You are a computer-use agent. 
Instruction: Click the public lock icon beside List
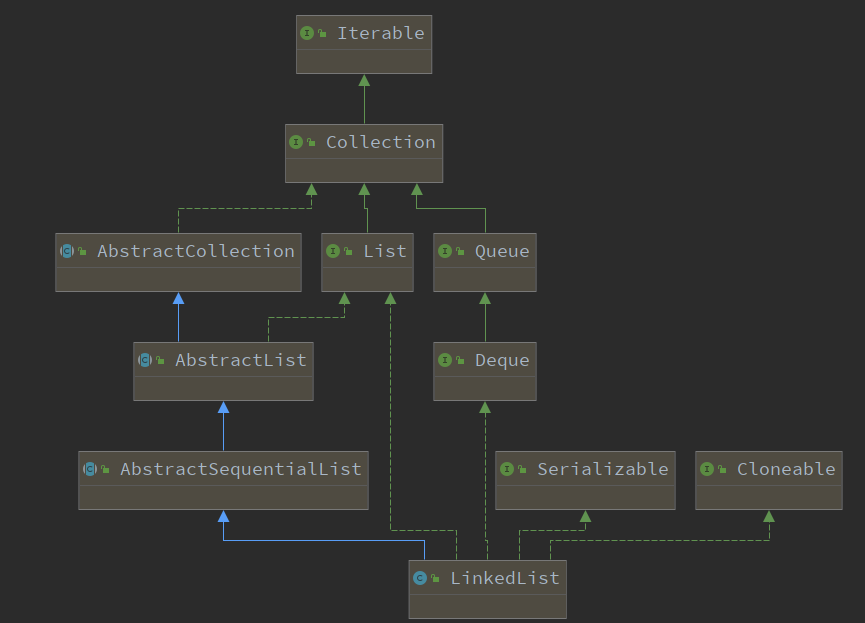(348, 252)
